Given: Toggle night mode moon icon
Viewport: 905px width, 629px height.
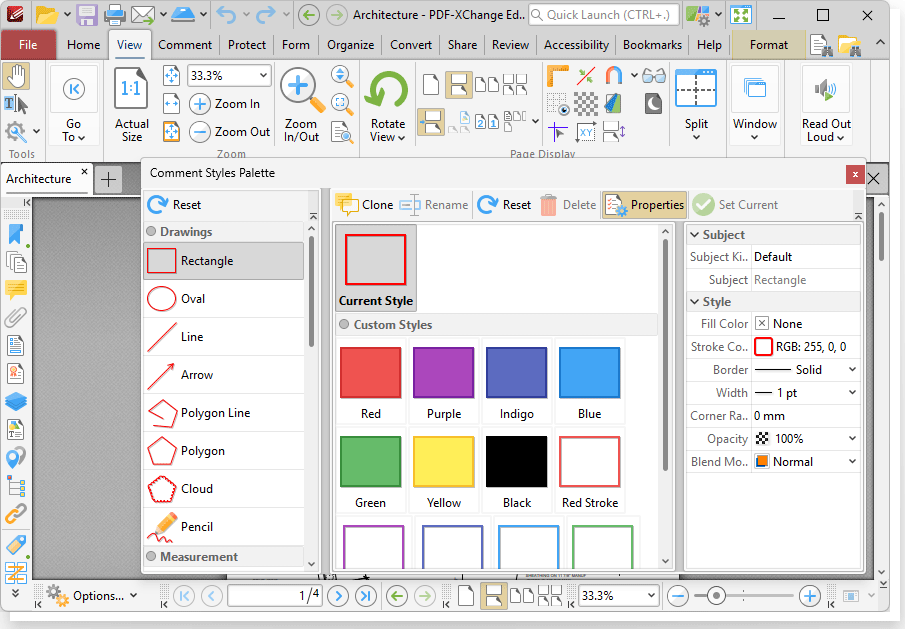Looking at the screenshot, I should point(653,104).
